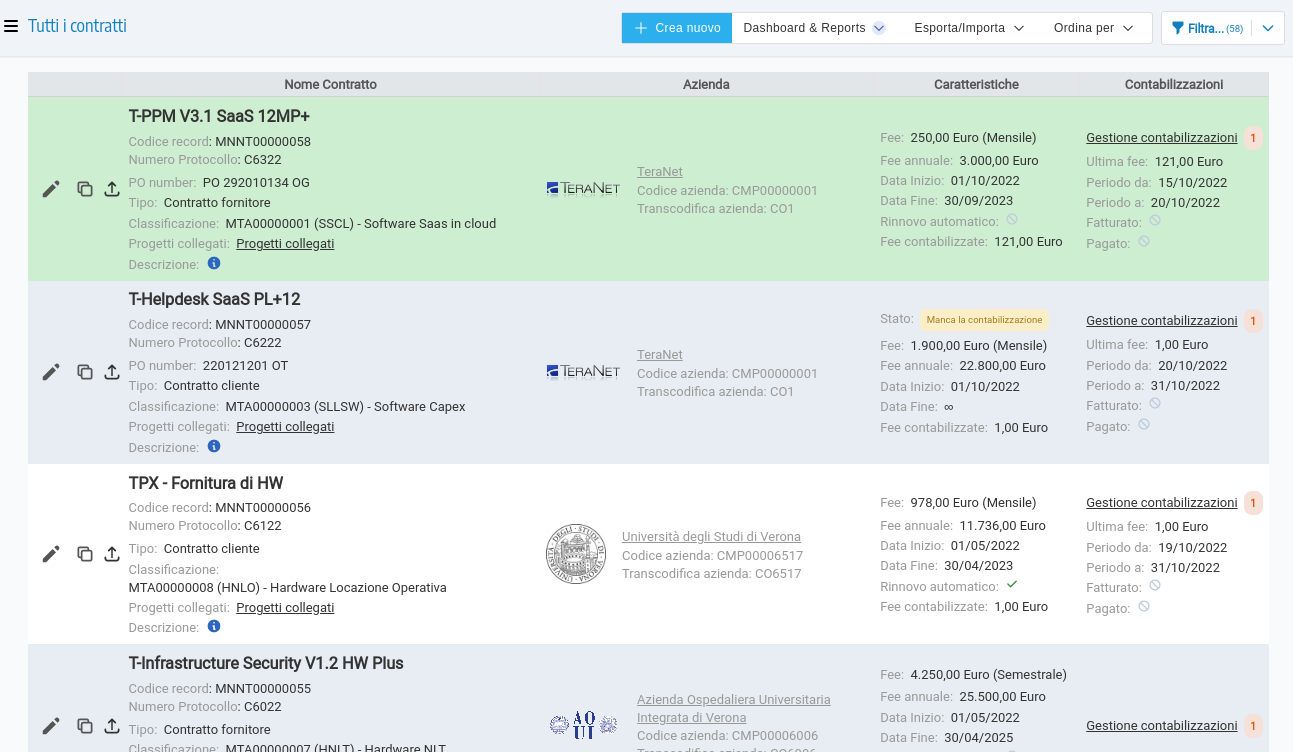The height and width of the screenshot is (752, 1293).
Task: Edit the T-Infrastructure Security V1.2 HW Plus contract
Action: 51,726
